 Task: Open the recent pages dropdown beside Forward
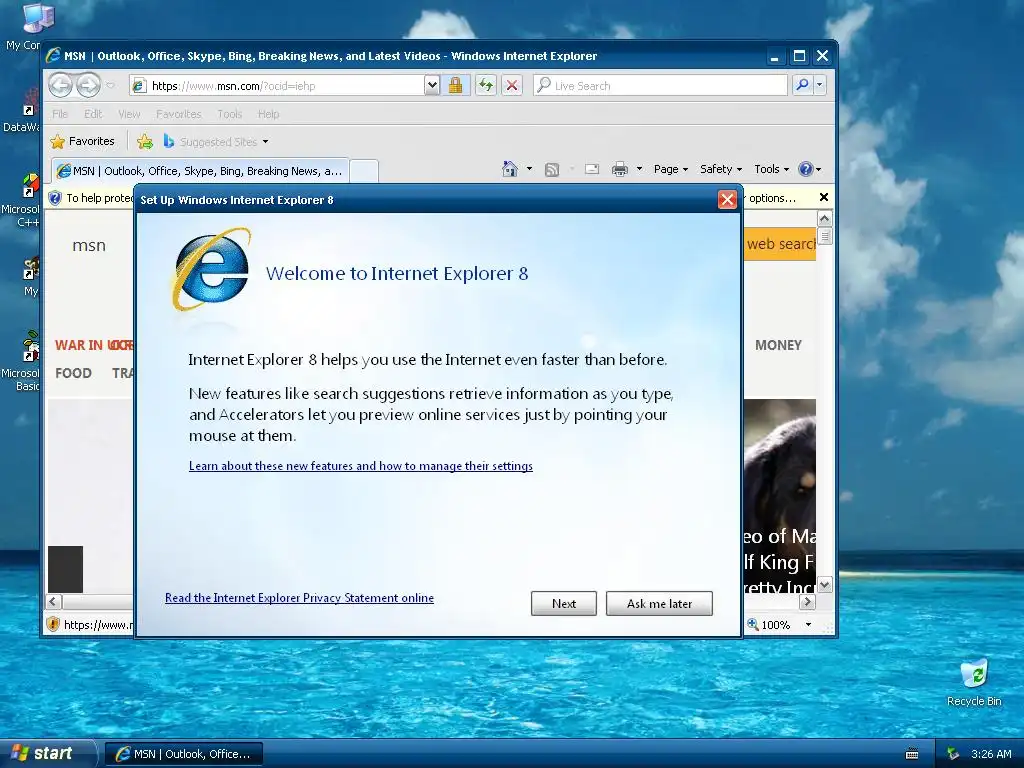110,86
